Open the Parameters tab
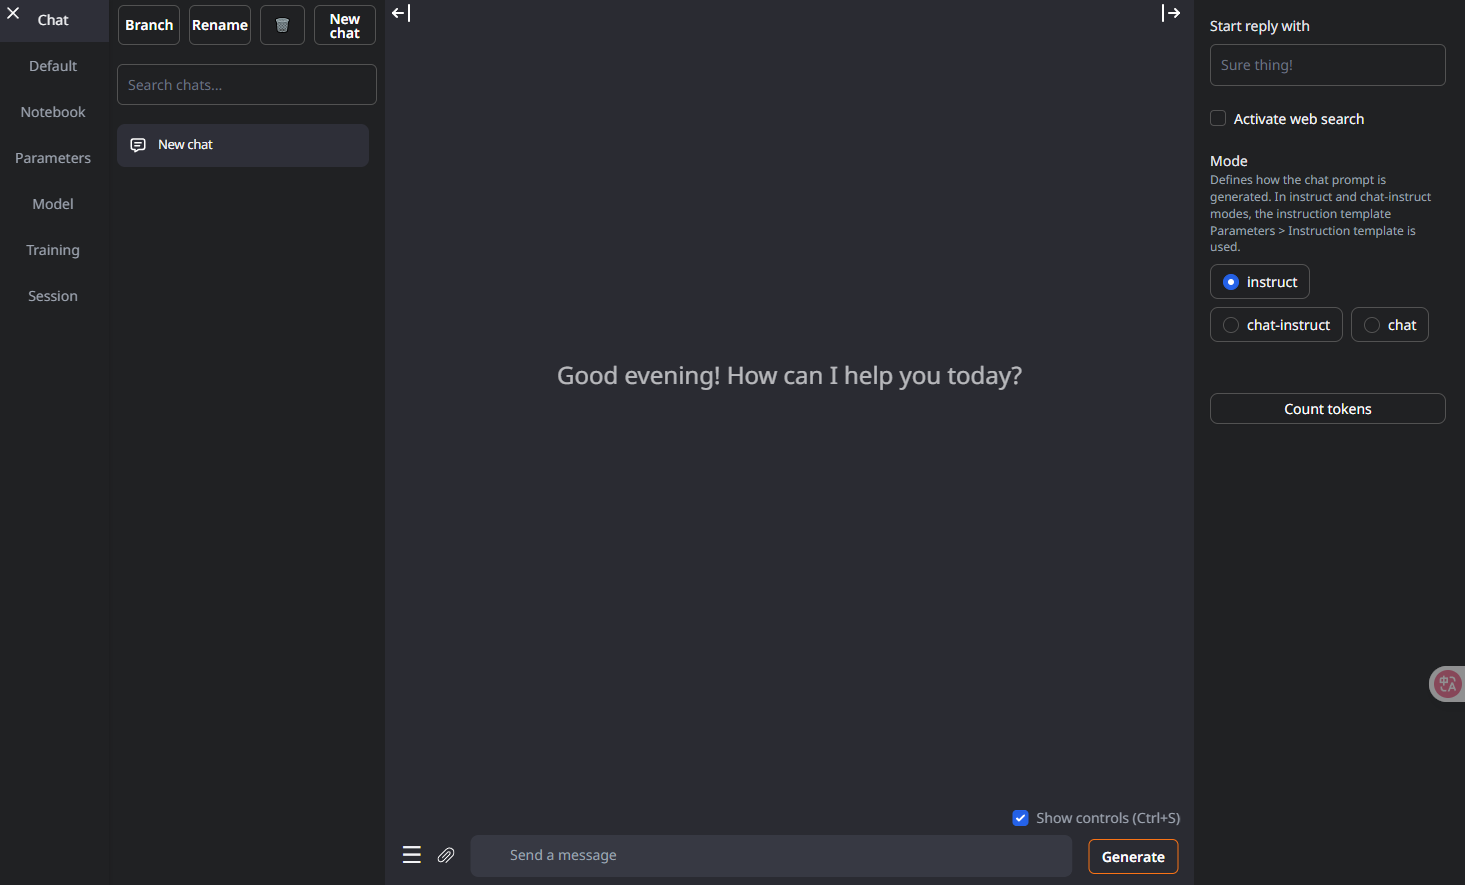The image size is (1465, 885). click(53, 158)
